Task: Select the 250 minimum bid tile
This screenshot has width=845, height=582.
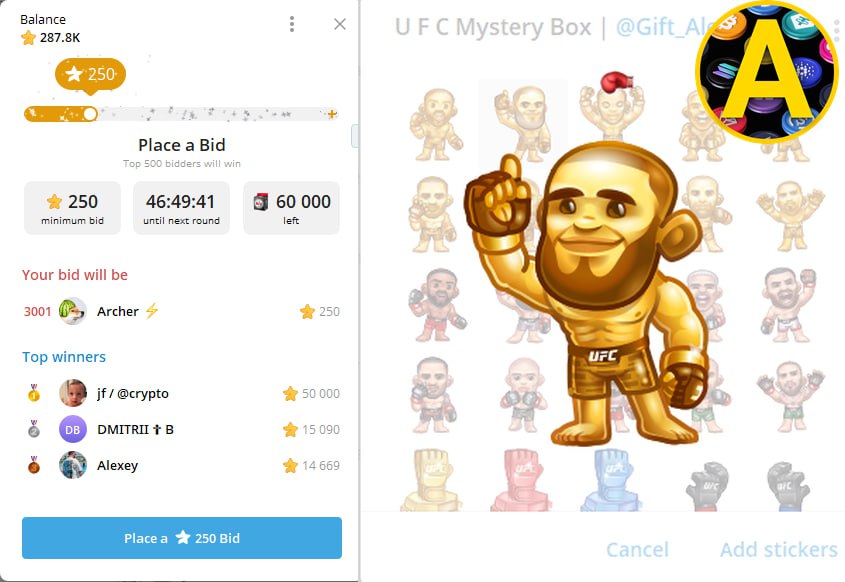Action: (x=72, y=208)
